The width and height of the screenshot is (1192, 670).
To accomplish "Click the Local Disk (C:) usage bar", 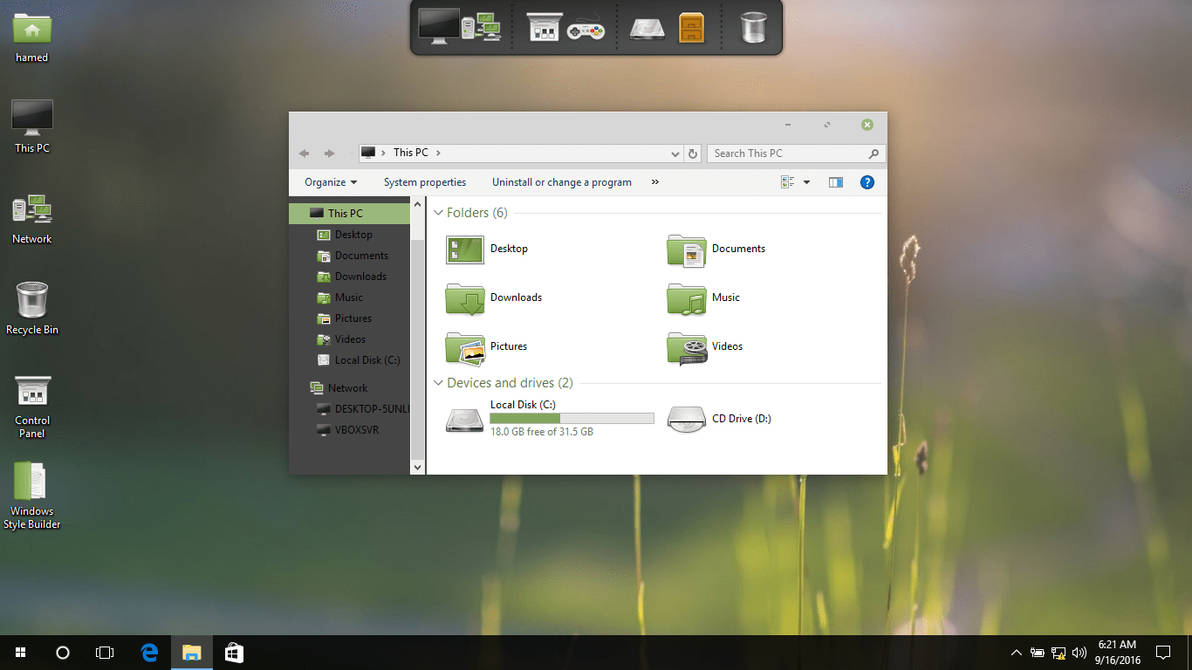I will [x=570, y=417].
